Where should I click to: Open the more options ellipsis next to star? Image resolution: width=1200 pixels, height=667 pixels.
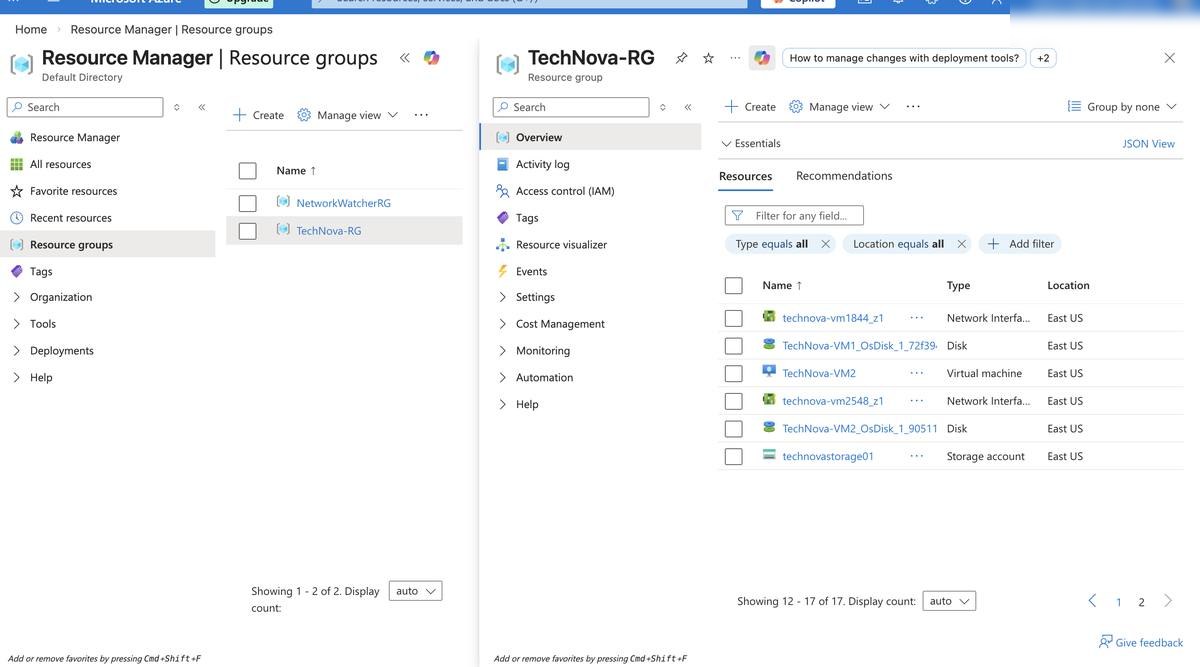pyautogui.click(x=735, y=58)
